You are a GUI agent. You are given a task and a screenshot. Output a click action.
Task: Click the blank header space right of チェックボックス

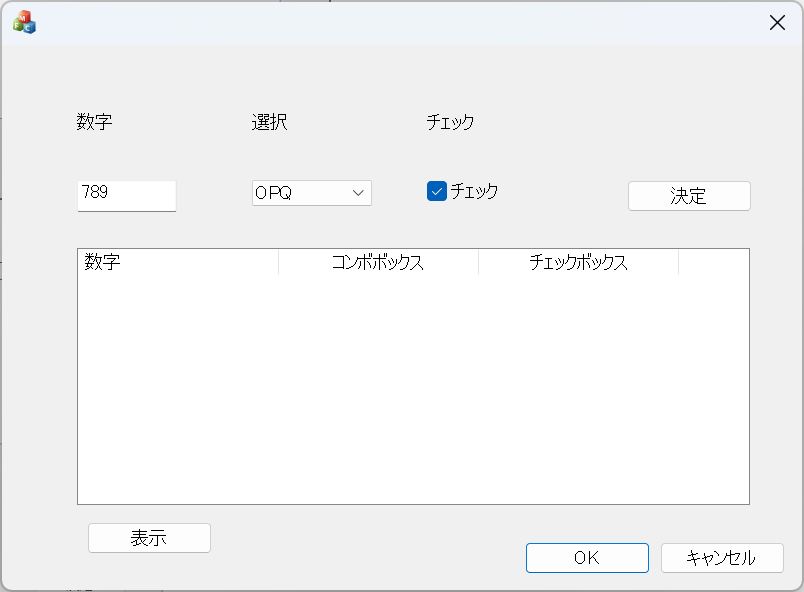[x=713, y=262]
